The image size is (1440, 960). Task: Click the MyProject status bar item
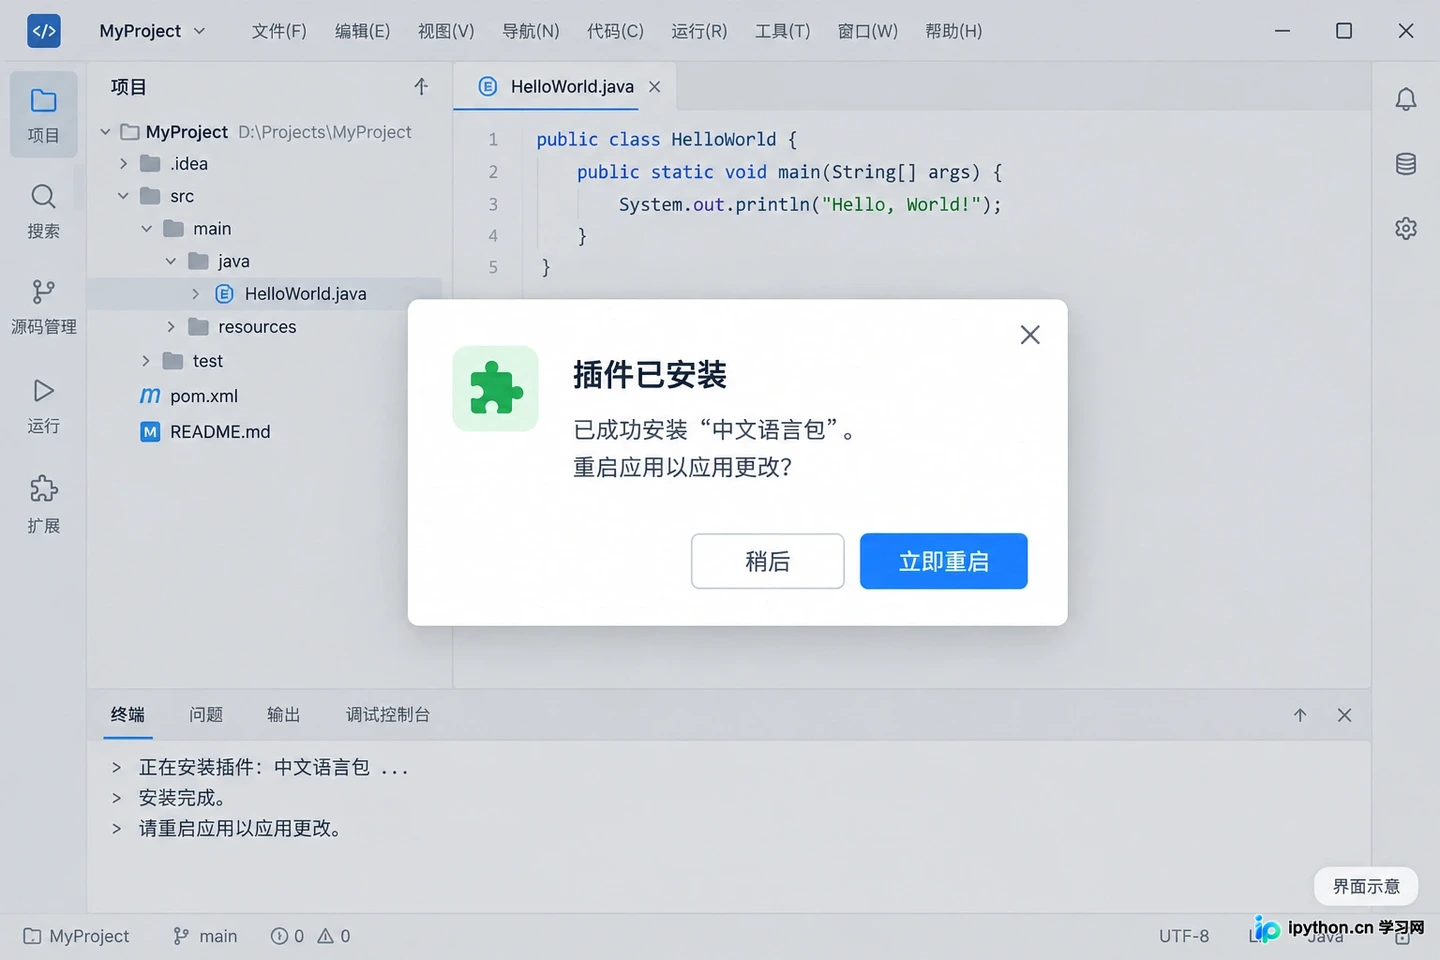(77, 936)
